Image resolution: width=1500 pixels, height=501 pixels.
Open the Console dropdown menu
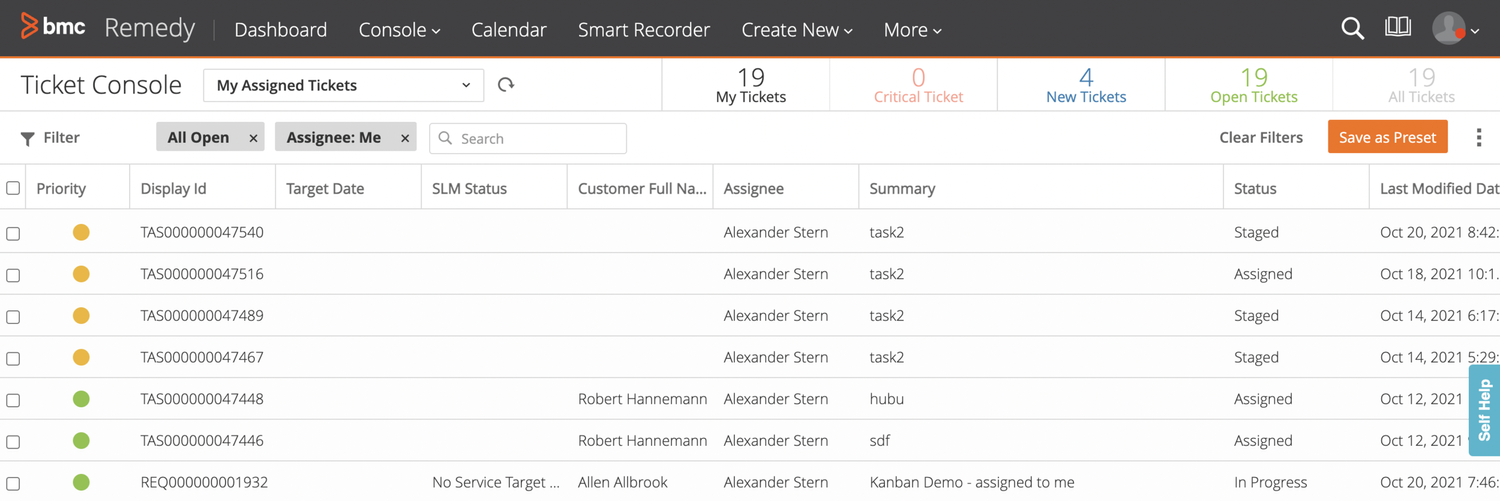pos(399,30)
